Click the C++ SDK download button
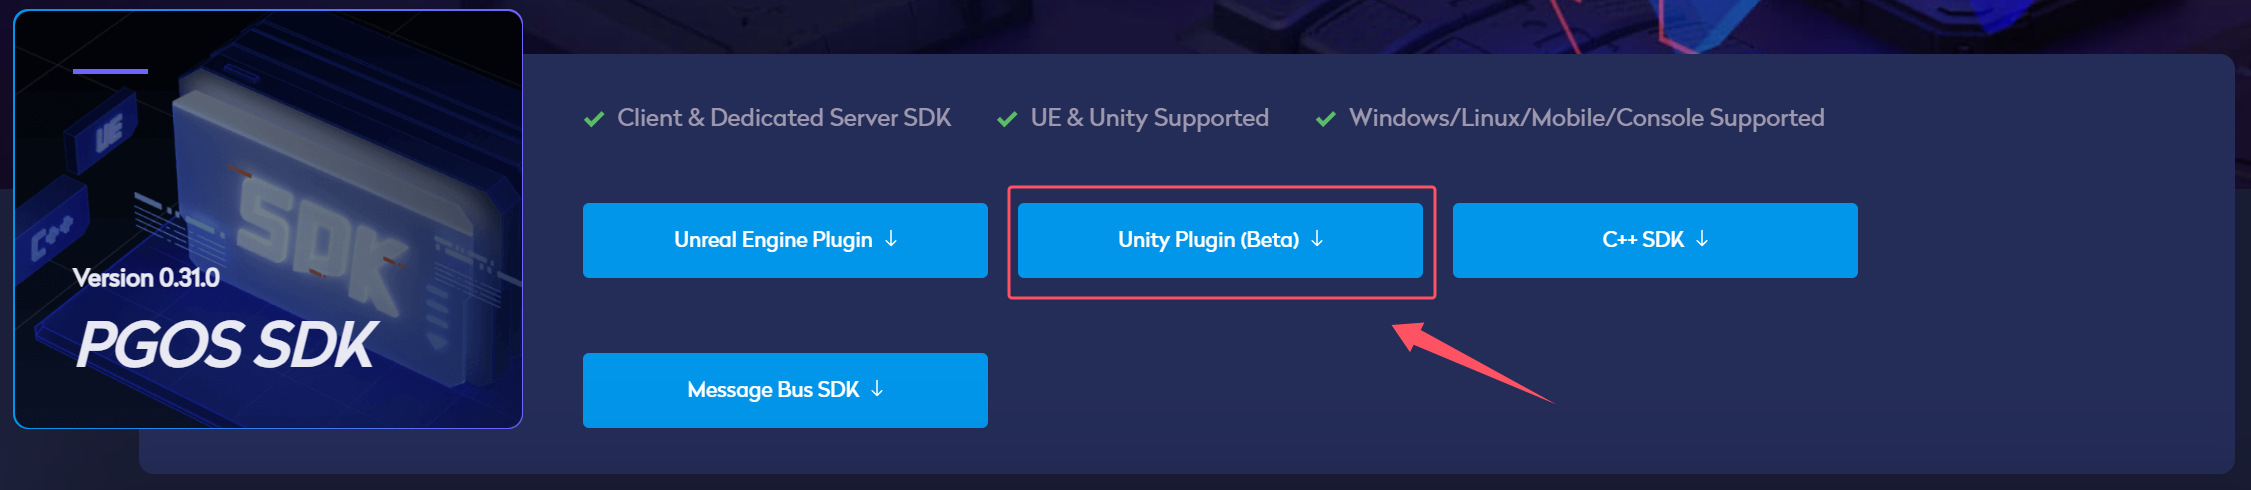The height and width of the screenshot is (490, 2251). [x=1655, y=240]
